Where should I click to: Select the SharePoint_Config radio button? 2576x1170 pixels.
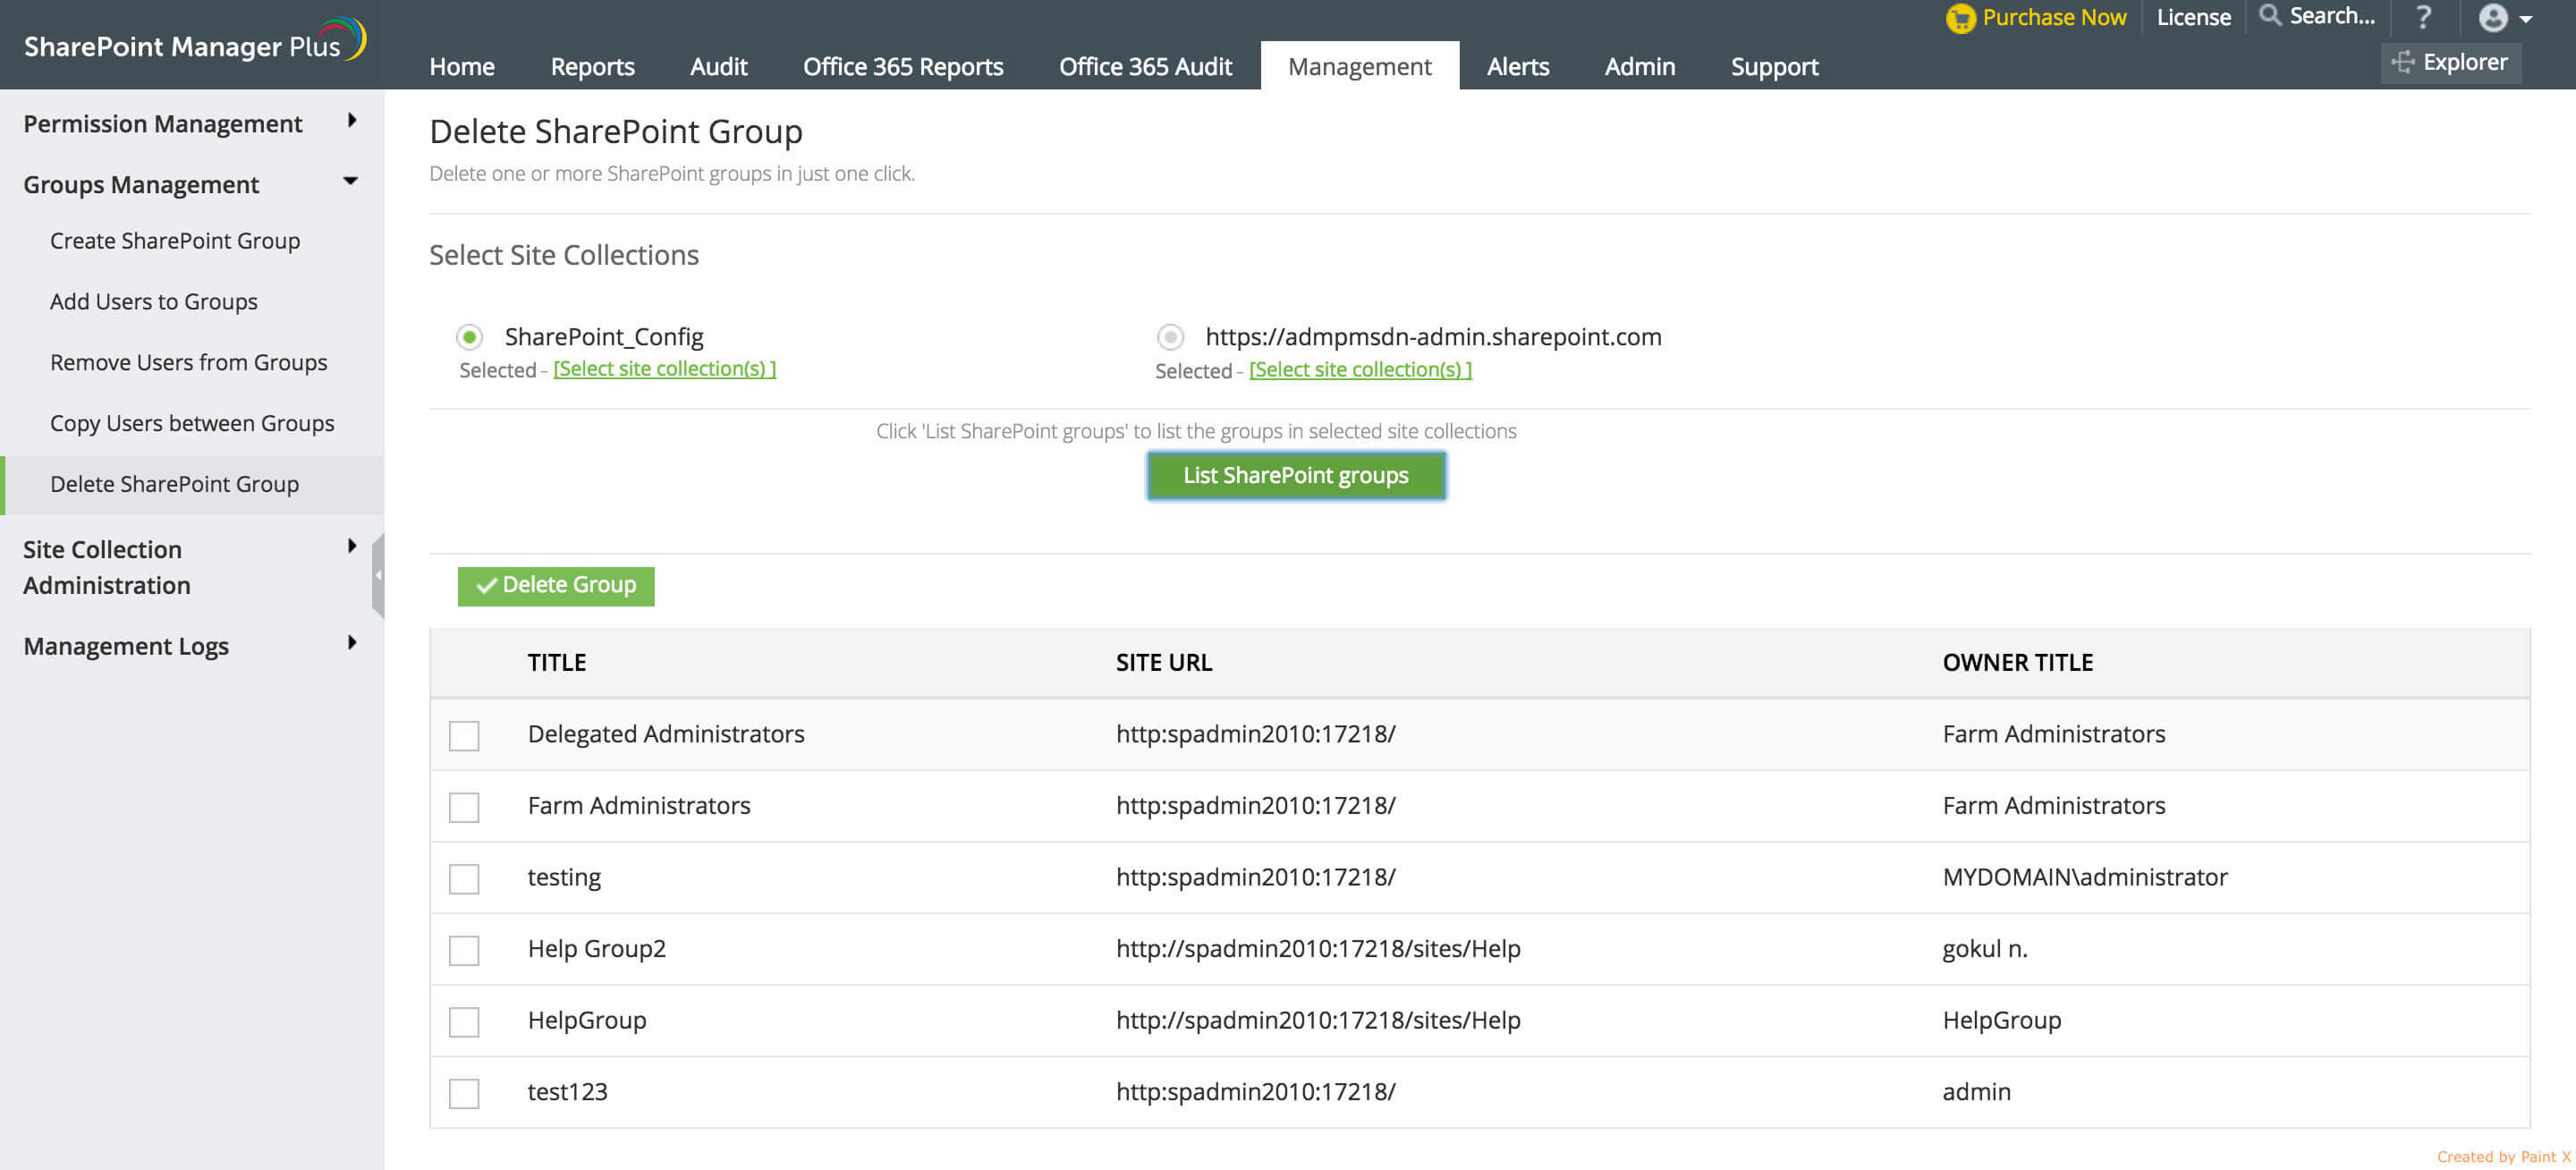[x=469, y=337]
